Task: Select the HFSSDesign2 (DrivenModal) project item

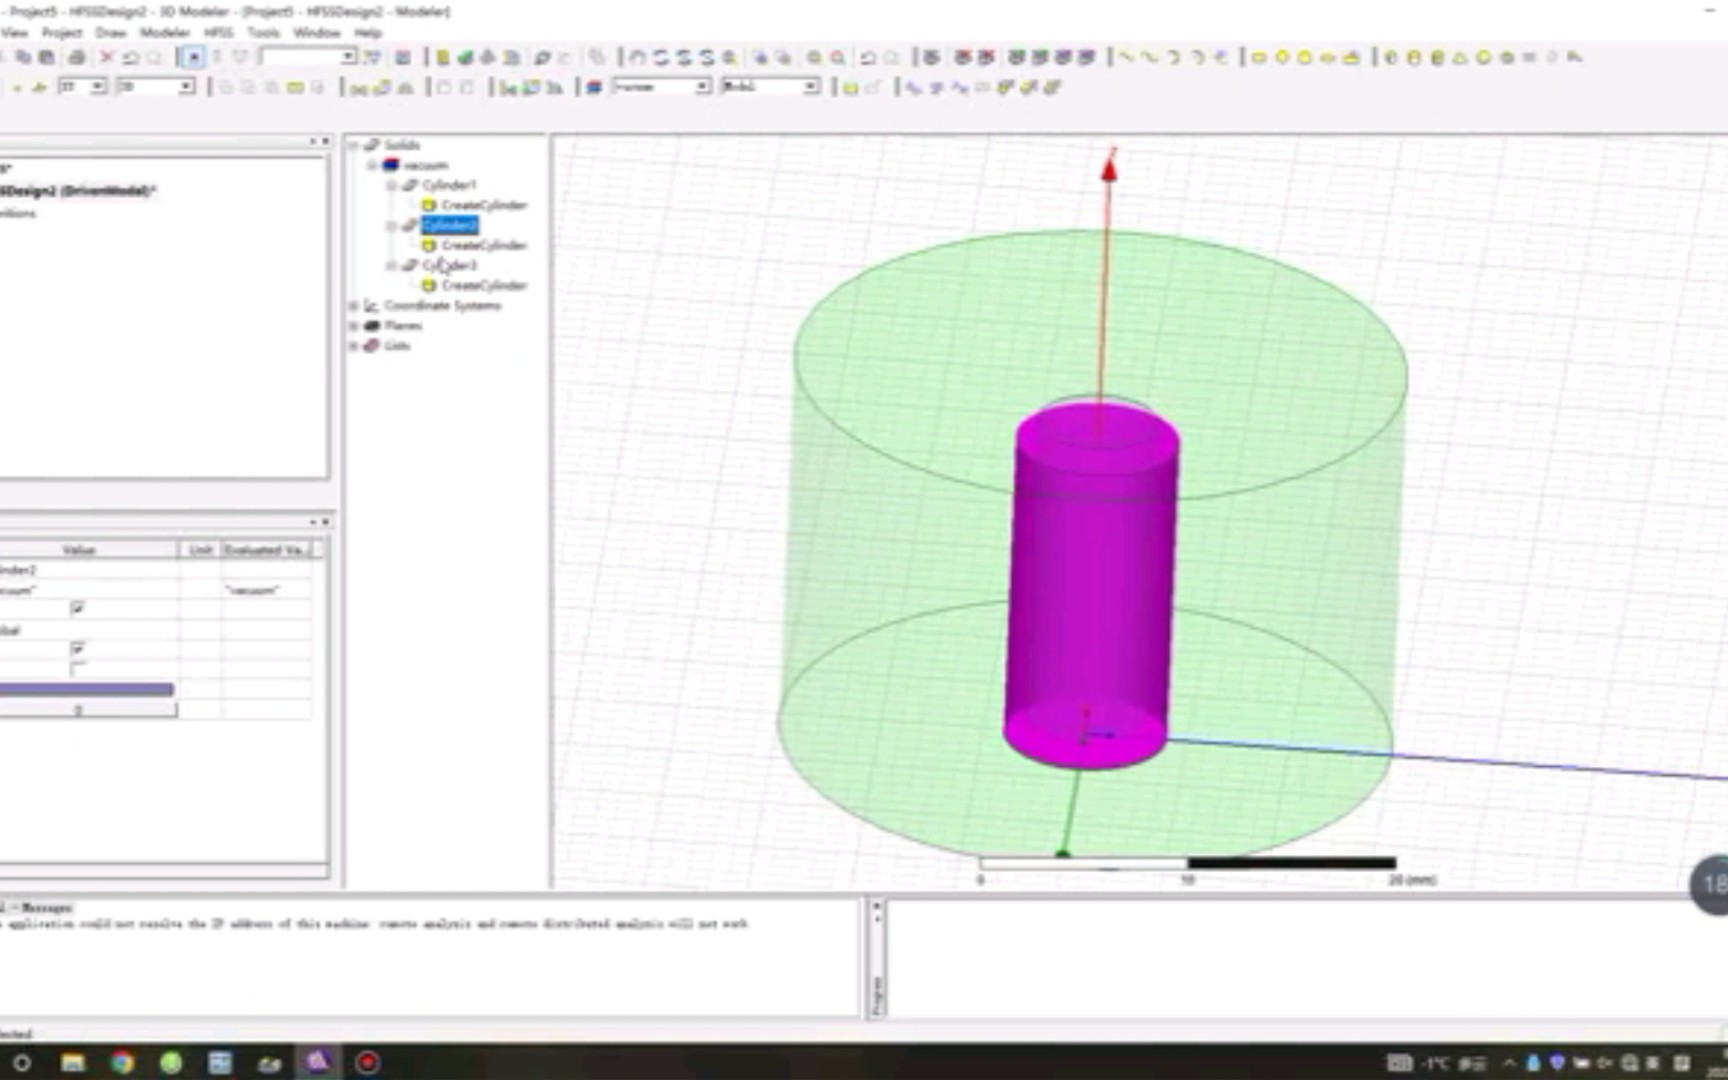Action: coord(78,191)
